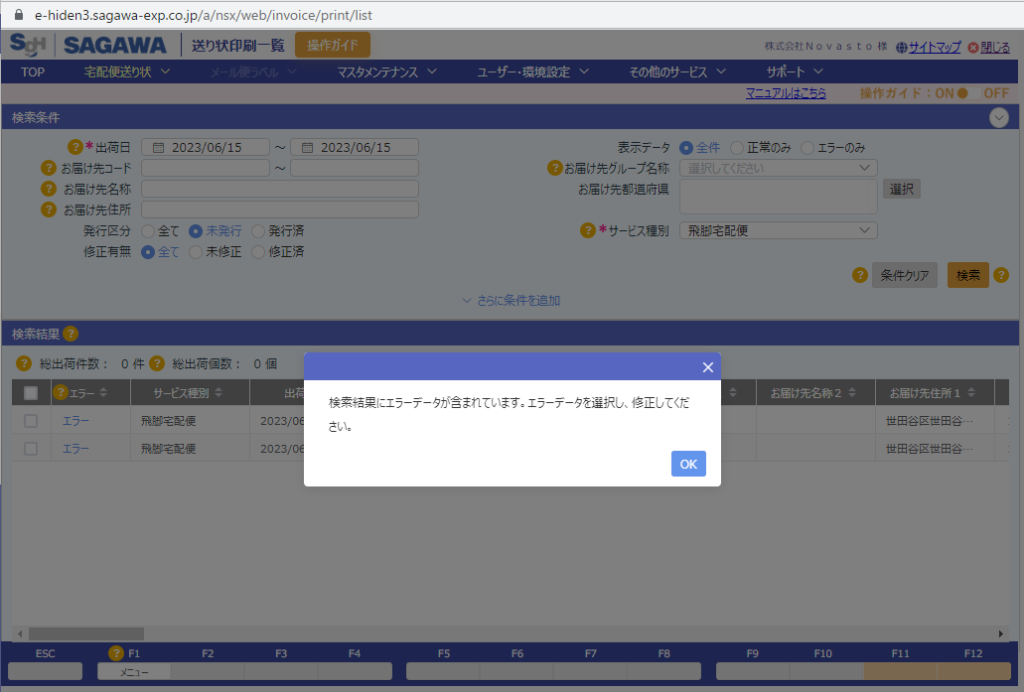
Task: Click the help icon next to 検索結果 header
Action: (71, 334)
